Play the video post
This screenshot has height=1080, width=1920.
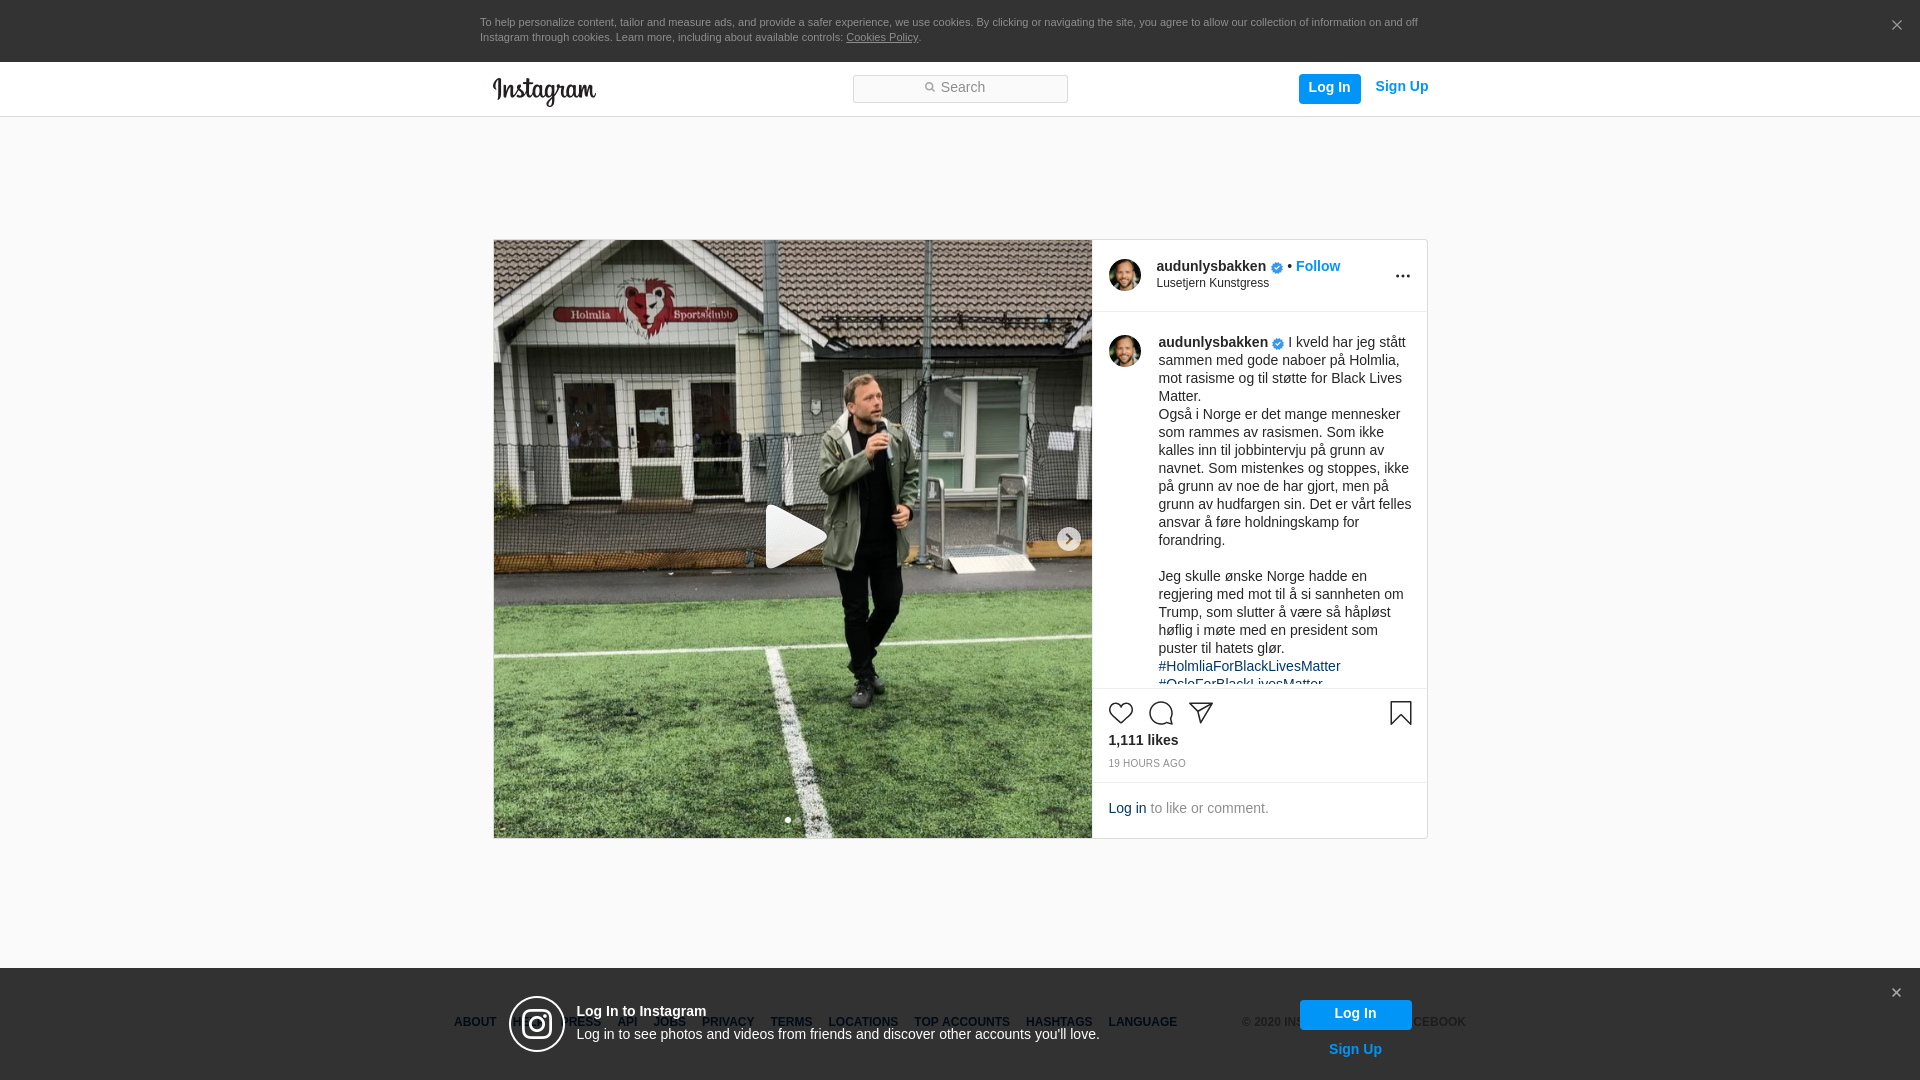[793, 538]
